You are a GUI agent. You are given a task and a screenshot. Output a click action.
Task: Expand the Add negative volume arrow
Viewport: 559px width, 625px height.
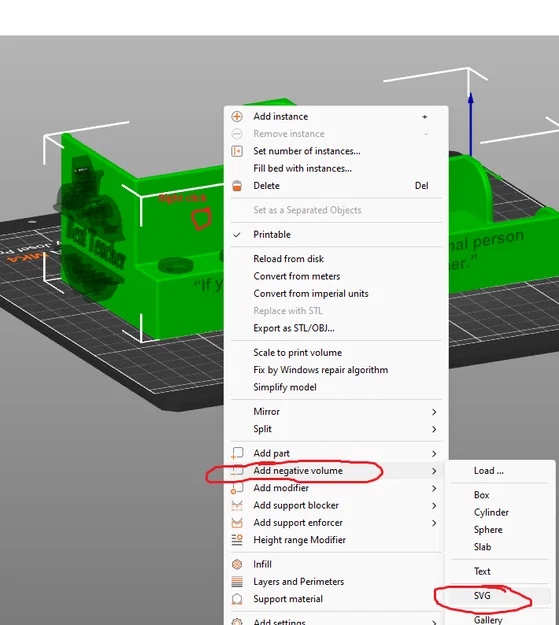pos(434,471)
